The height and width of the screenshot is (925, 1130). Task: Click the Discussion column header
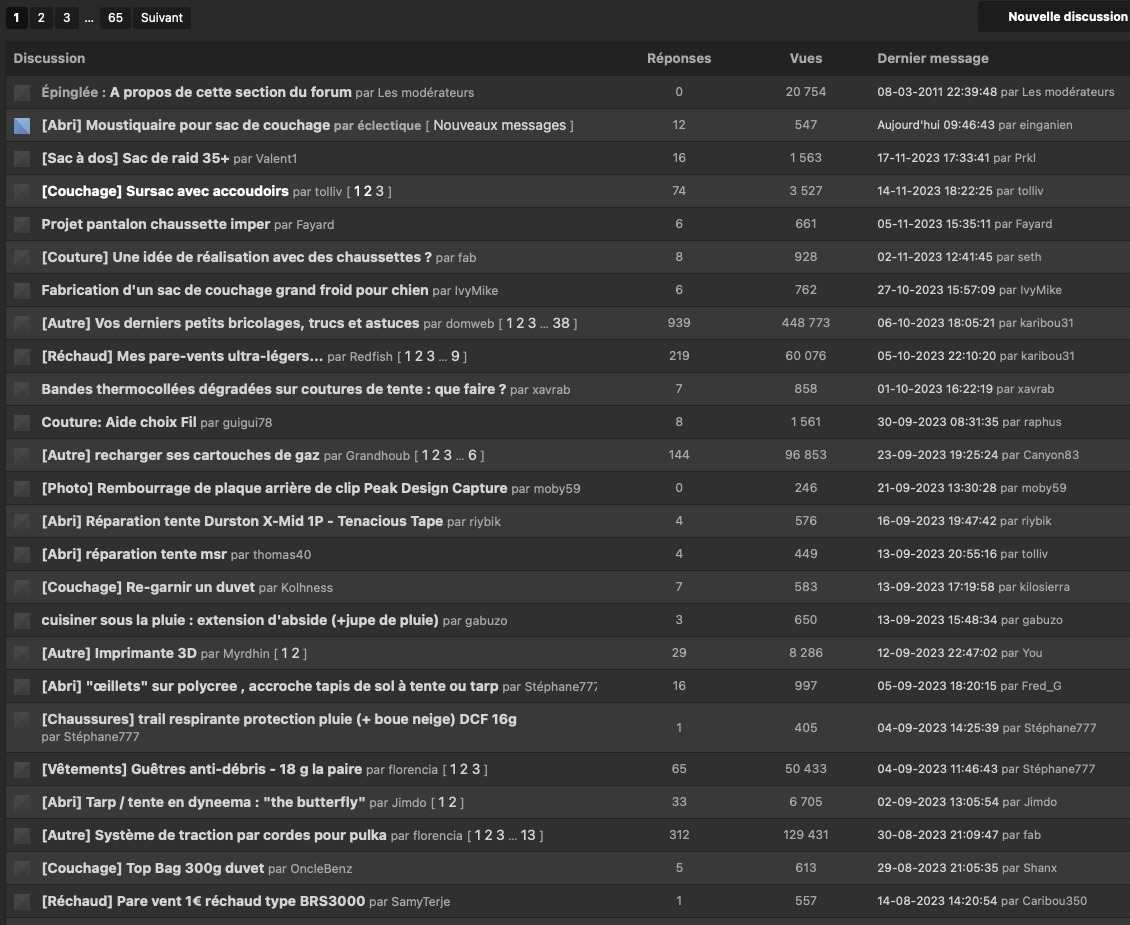pos(49,58)
